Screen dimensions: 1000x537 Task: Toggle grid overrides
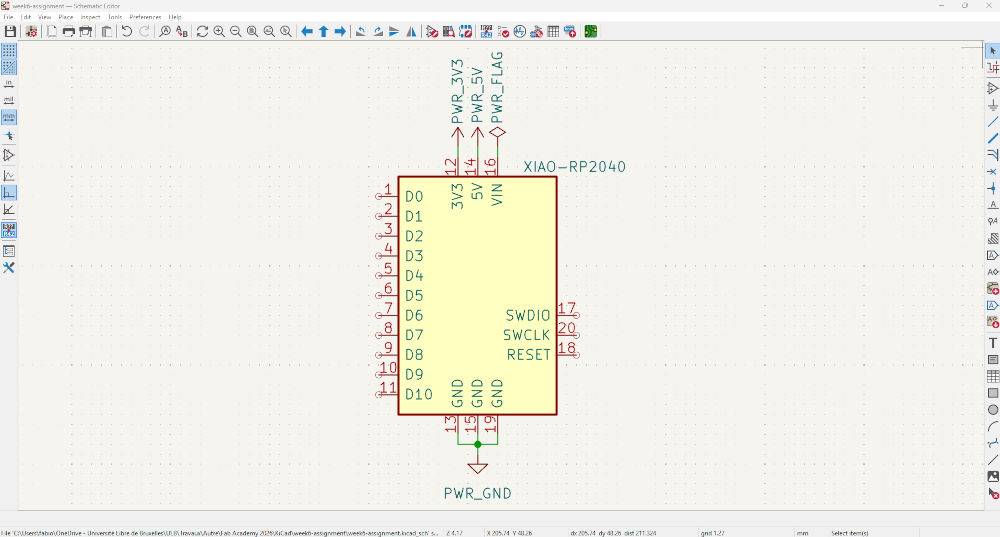(9, 67)
